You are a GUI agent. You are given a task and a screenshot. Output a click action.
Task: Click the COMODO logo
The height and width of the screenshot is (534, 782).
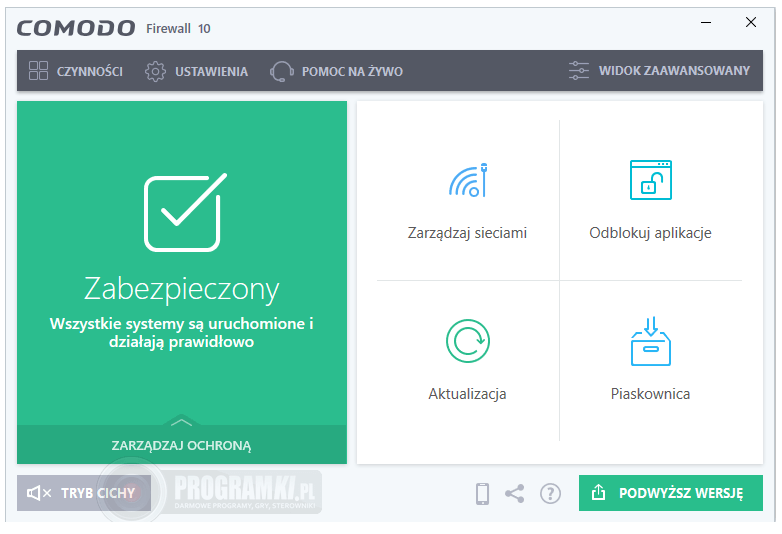click(x=76, y=28)
